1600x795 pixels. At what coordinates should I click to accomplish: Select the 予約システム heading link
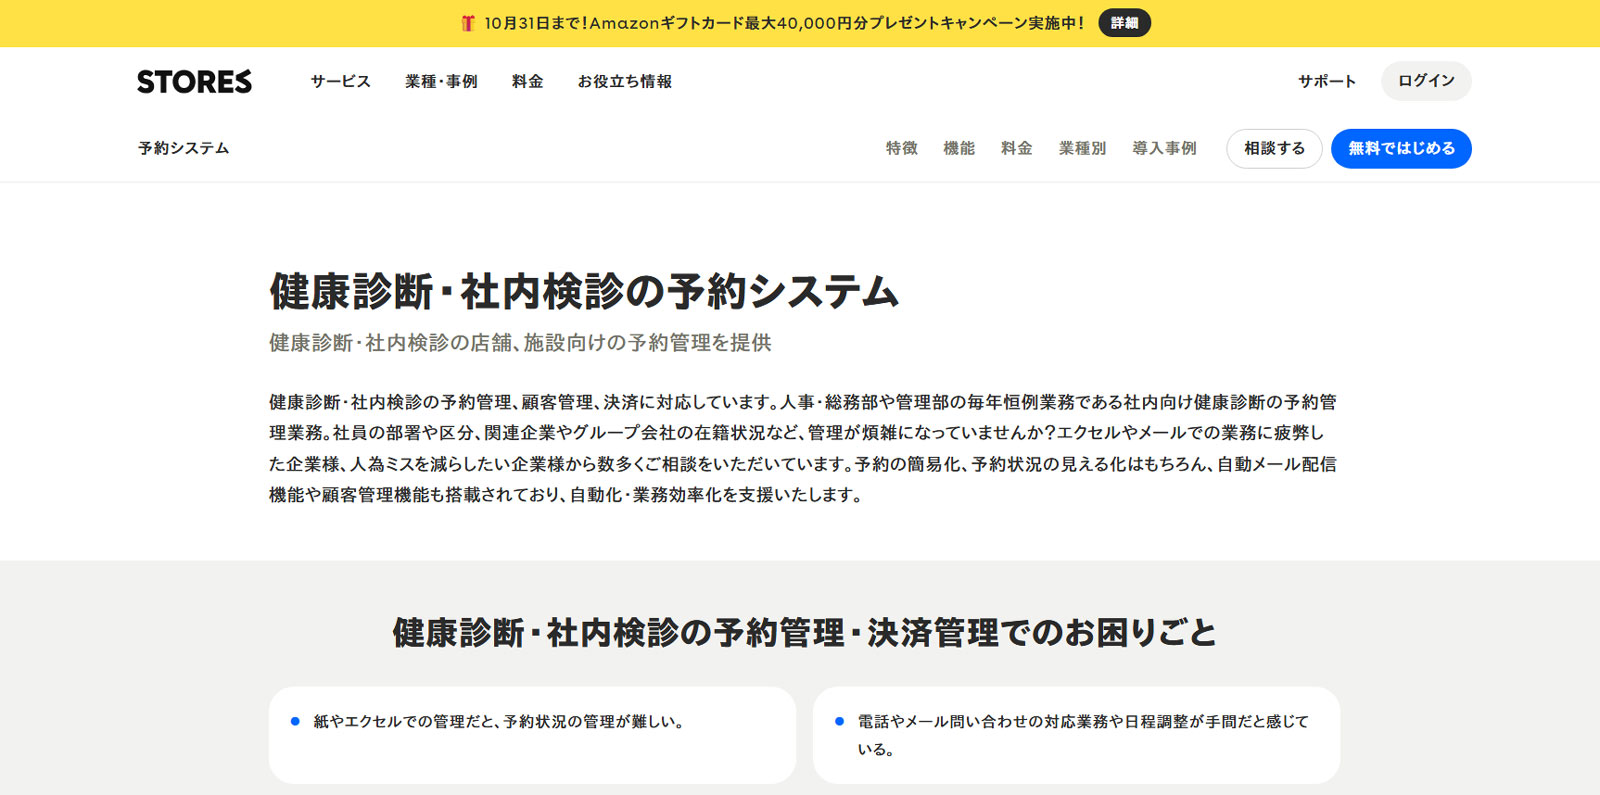click(x=184, y=148)
